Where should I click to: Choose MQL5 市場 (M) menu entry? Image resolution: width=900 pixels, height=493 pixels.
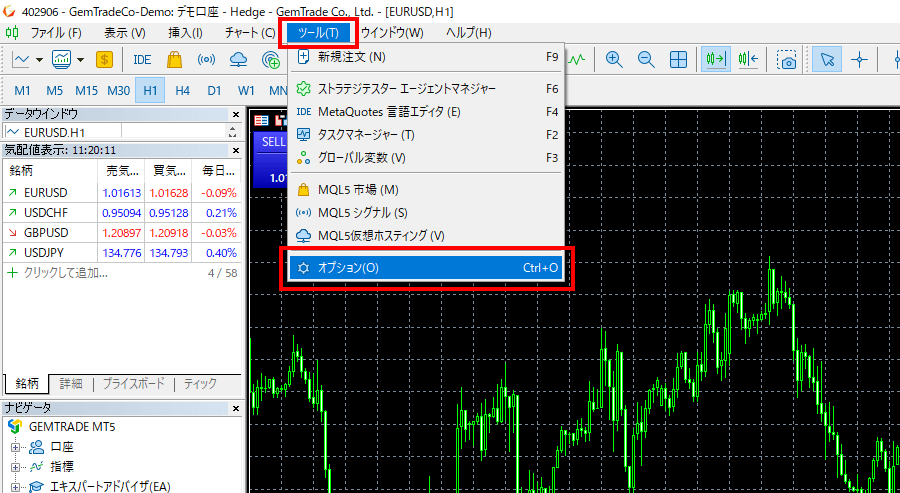(x=426, y=190)
